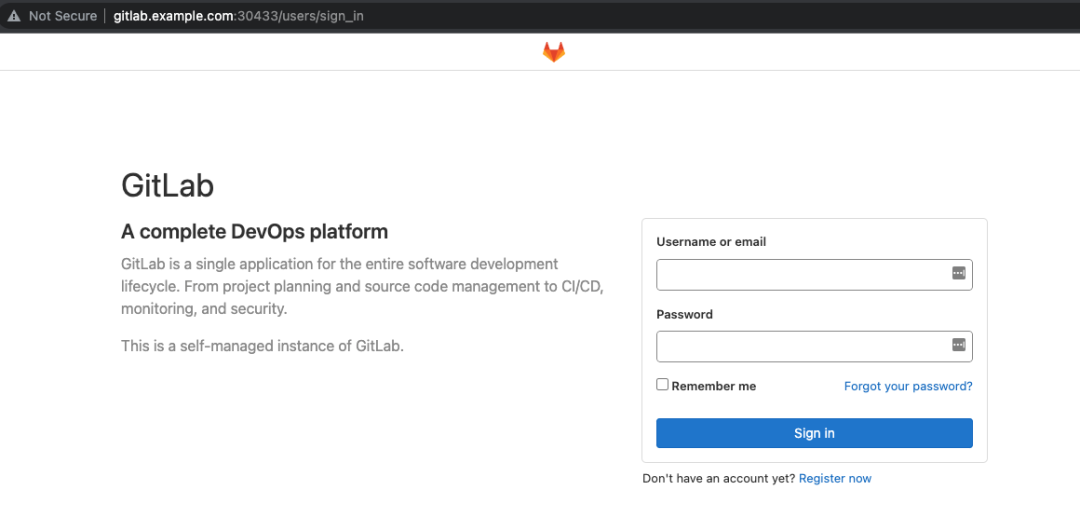
Task: Click the 'A complete DevOps platform' heading
Action: (x=255, y=232)
